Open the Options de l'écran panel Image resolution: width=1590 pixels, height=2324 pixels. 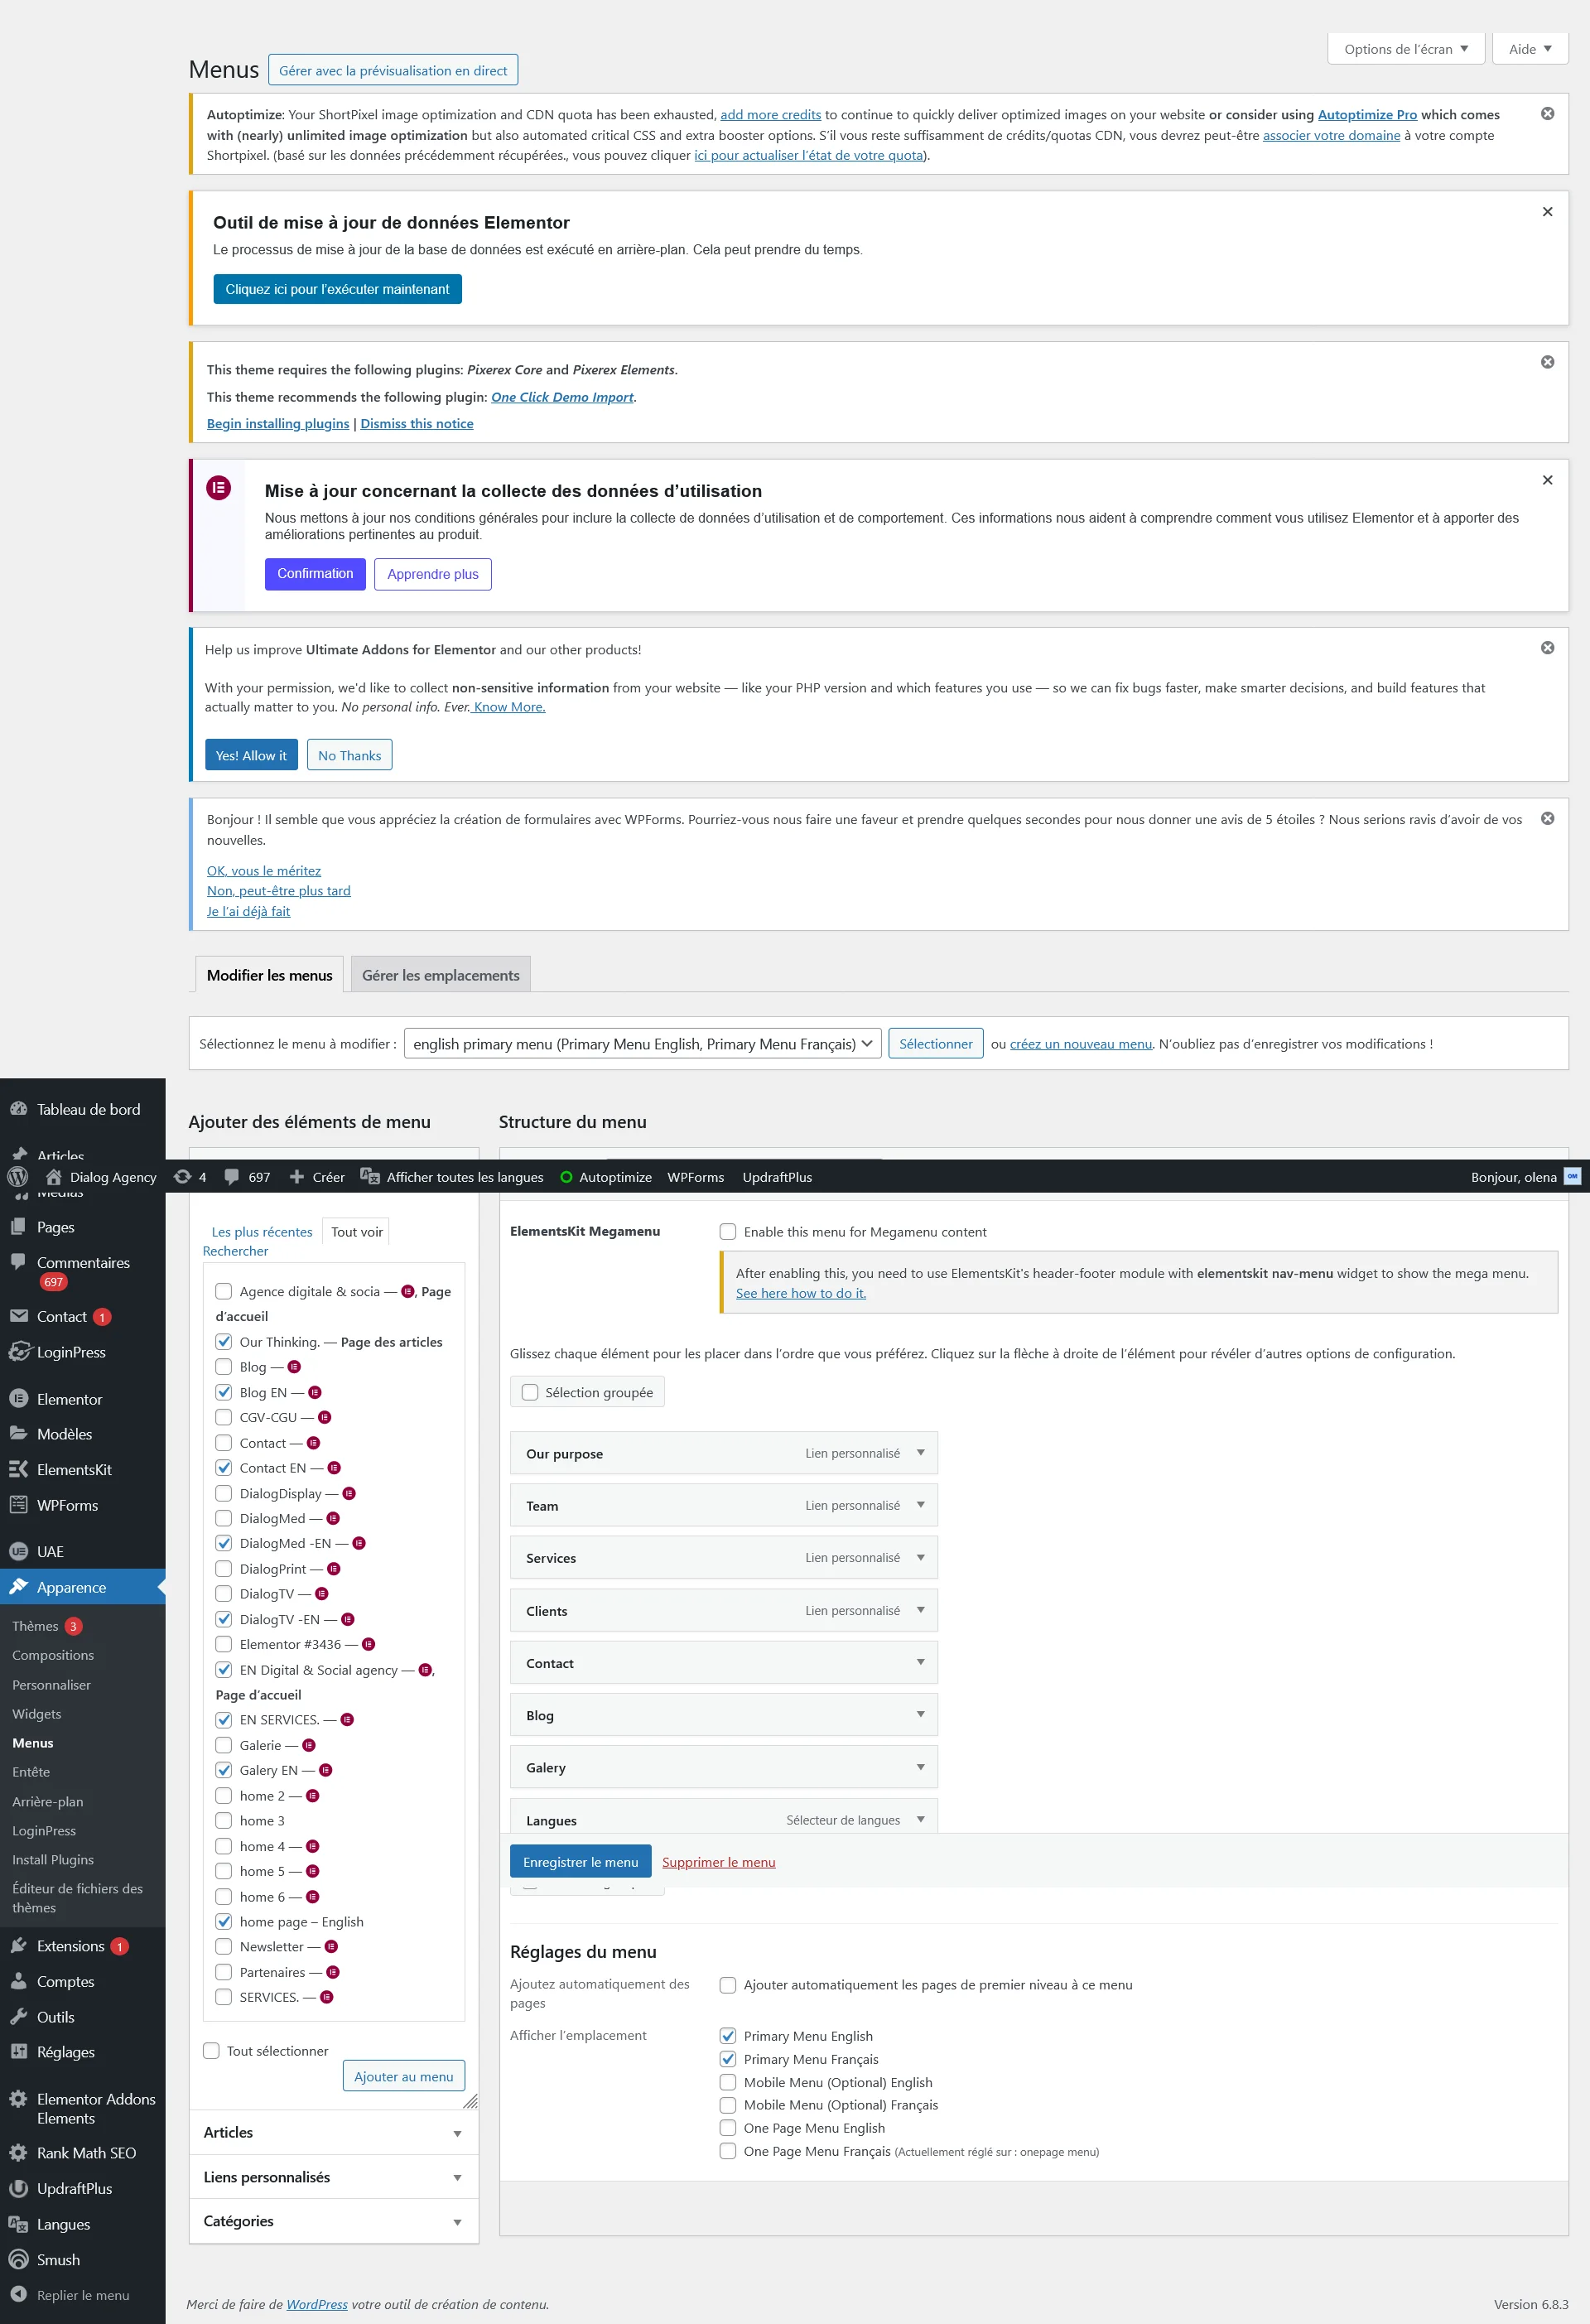[x=1405, y=49]
